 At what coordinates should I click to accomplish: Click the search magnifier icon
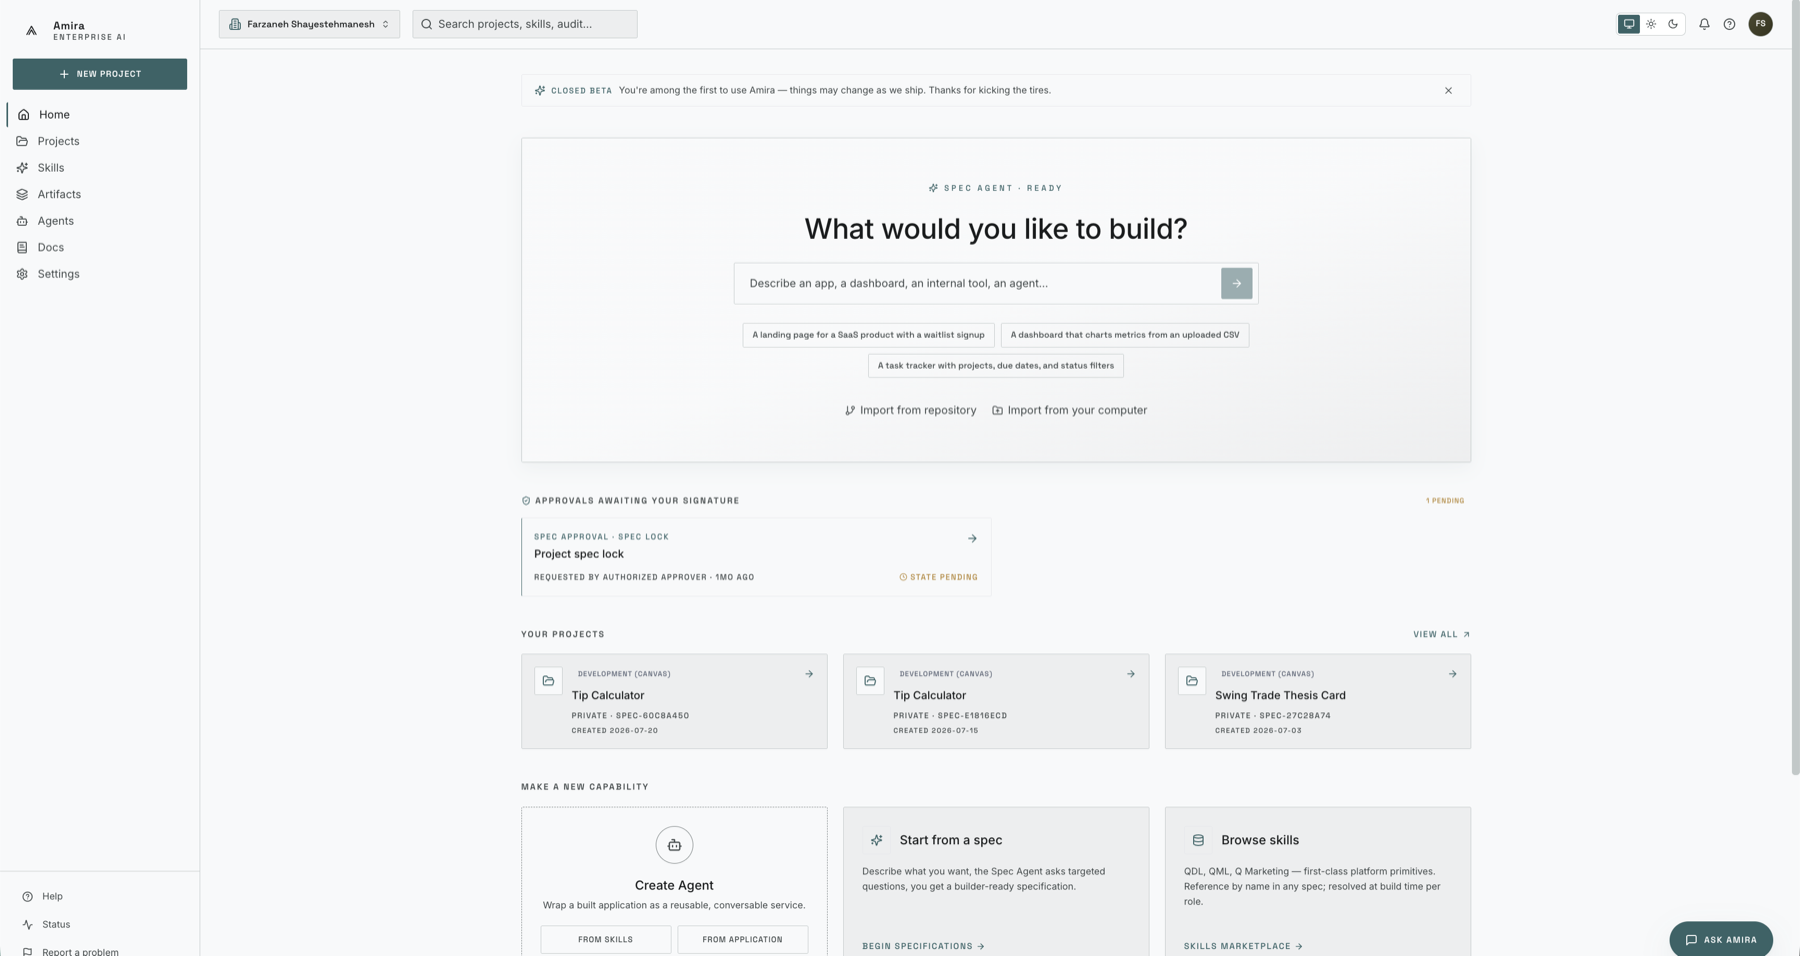[x=427, y=24]
